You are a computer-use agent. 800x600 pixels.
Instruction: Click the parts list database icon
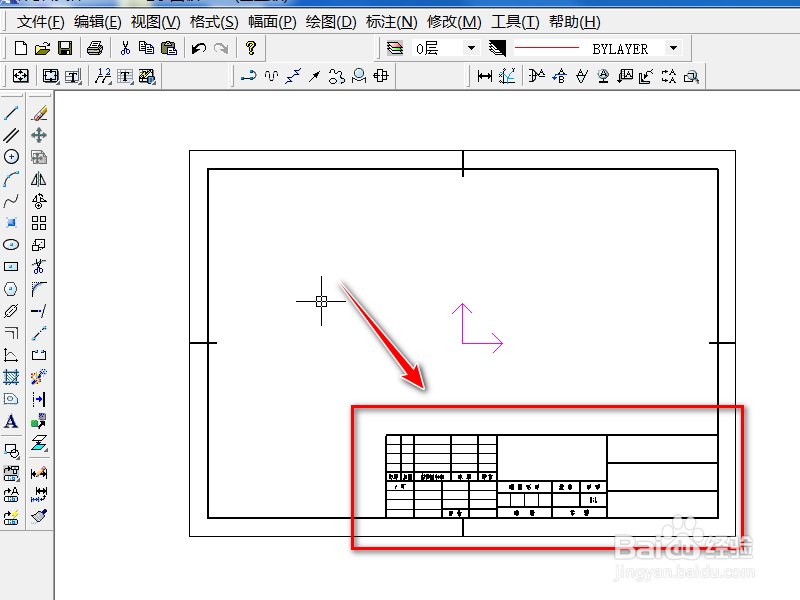tap(147, 77)
